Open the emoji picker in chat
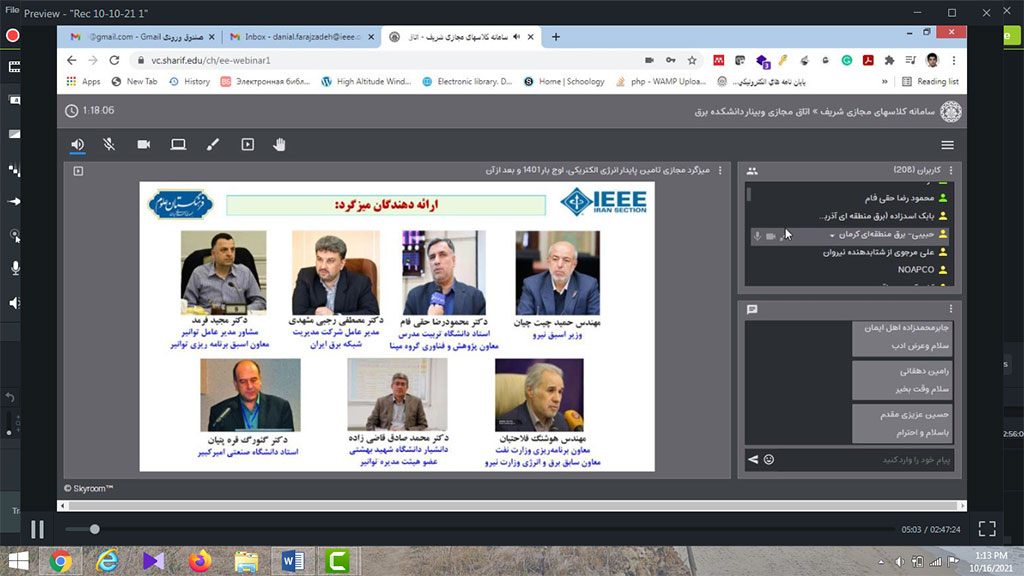The height and width of the screenshot is (576, 1024). click(x=769, y=459)
